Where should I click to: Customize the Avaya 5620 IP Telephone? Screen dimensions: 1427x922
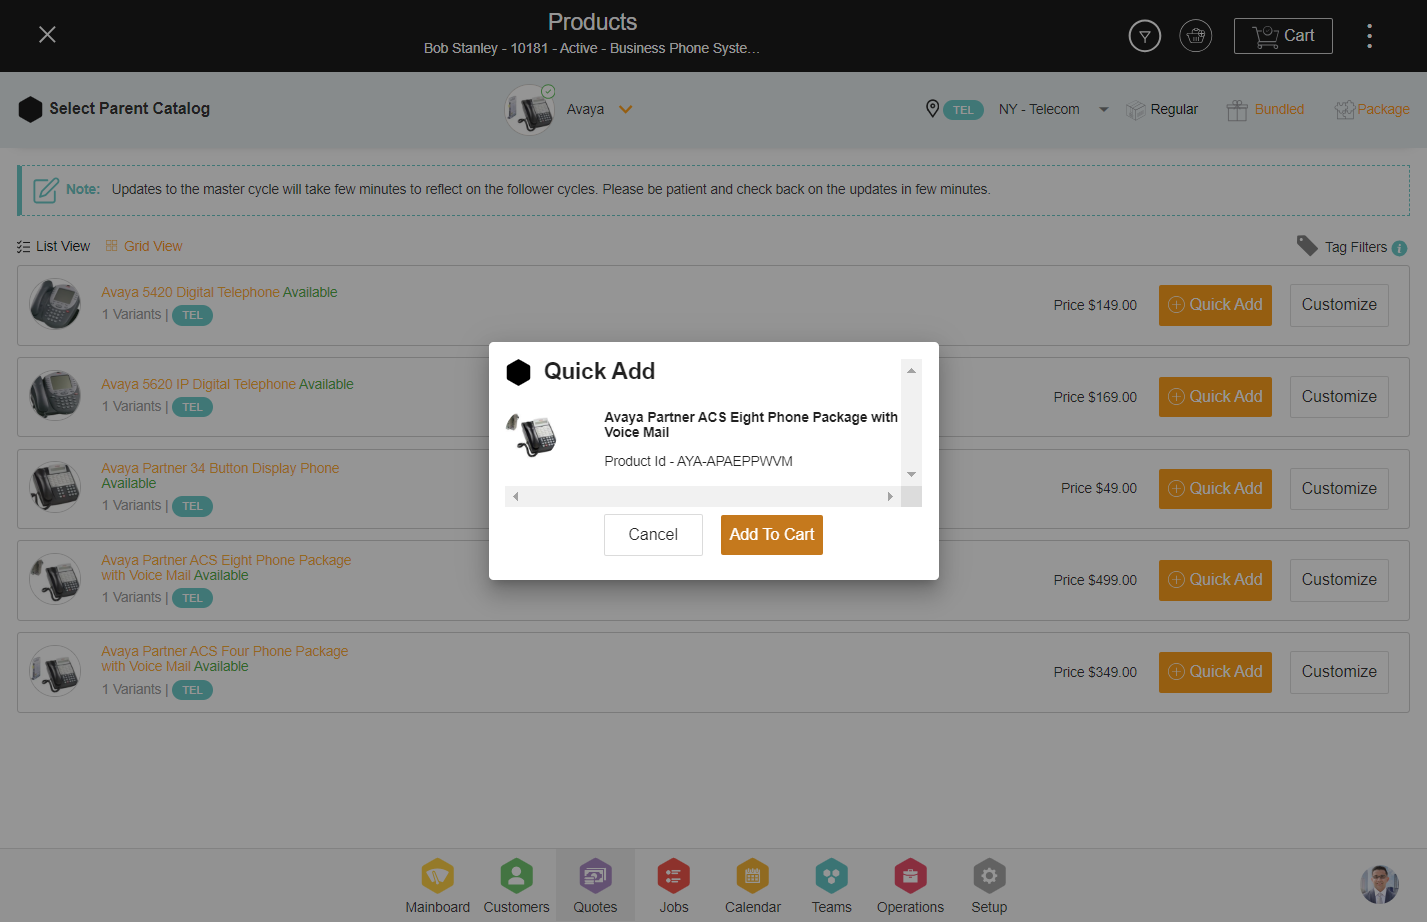tap(1339, 397)
